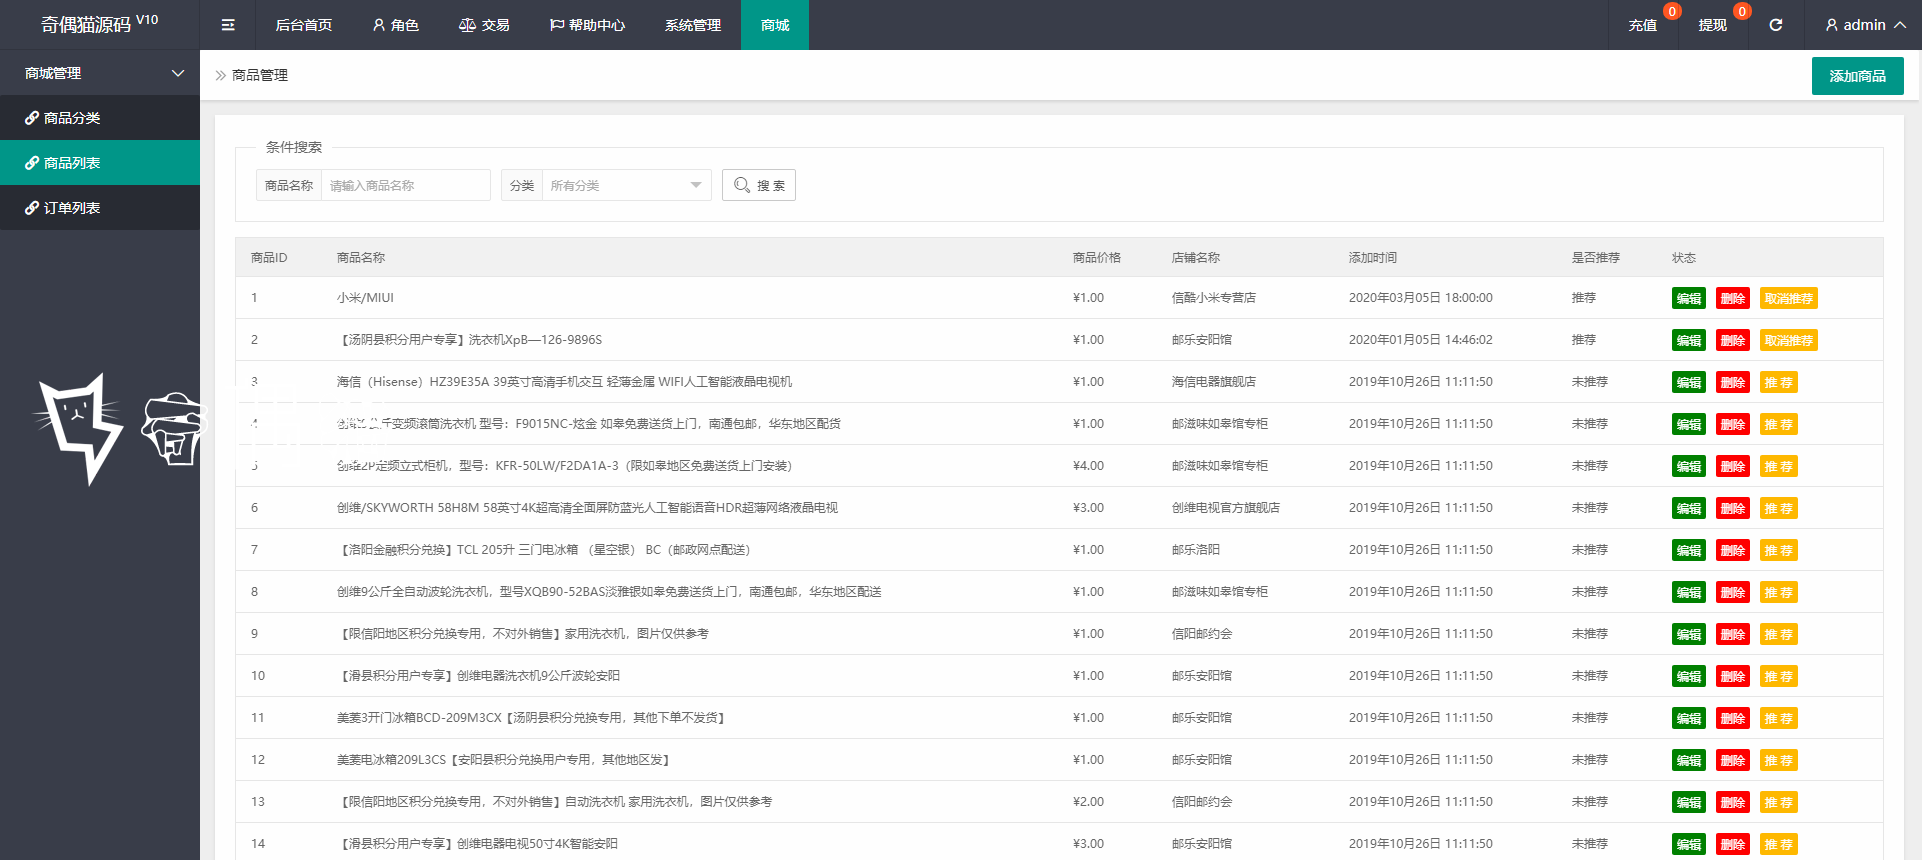Open the 交易 menu

484,25
